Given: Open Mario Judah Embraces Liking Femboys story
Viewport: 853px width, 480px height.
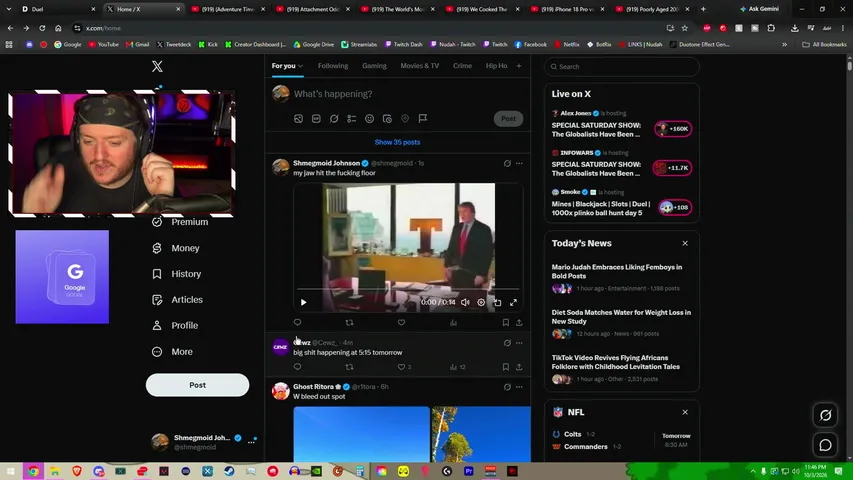Looking at the screenshot, I should (x=616, y=272).
